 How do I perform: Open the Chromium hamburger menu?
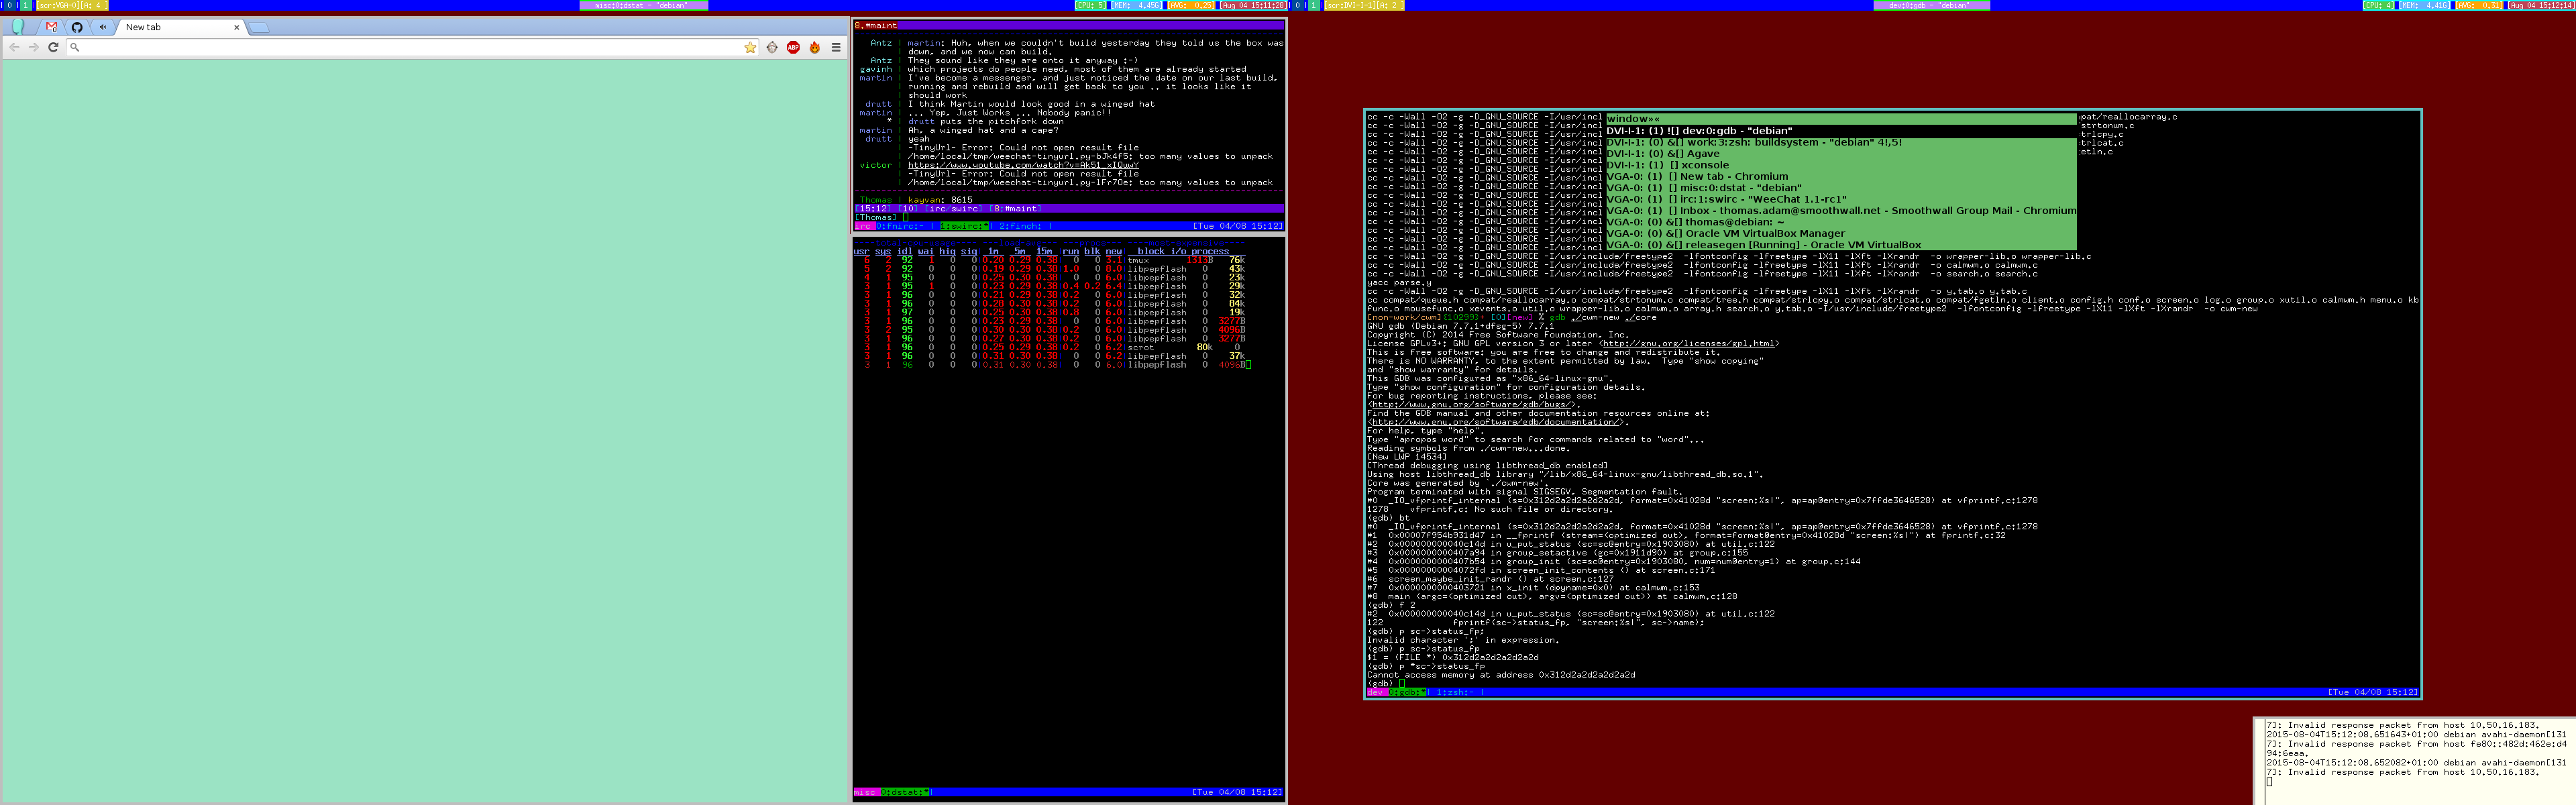tap(836, 47)
